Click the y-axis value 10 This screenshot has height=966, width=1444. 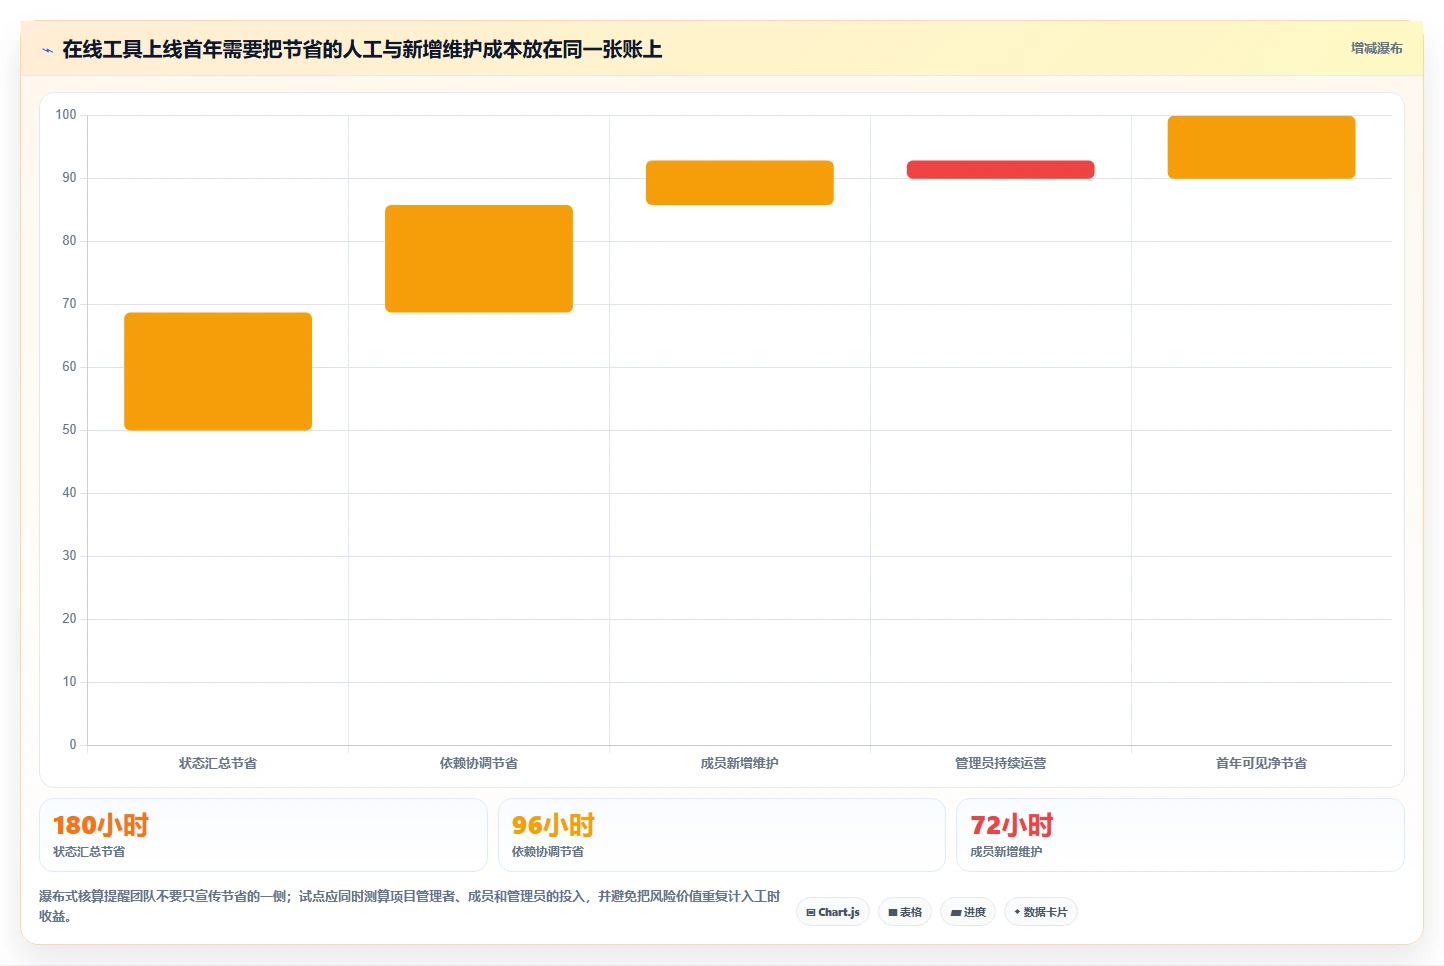point(69,682)
